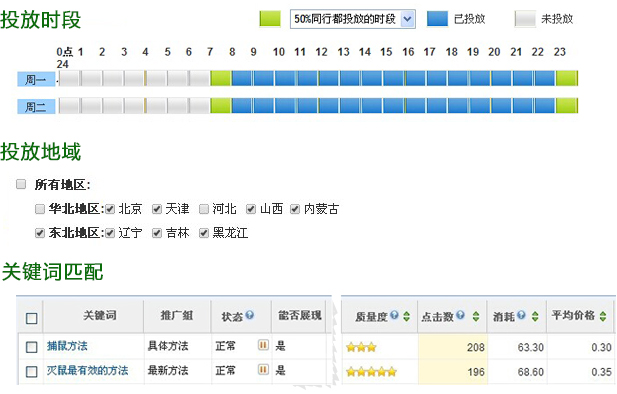Image resolution: width=617 pixels, height=394 pixels.
Task: Sort by 点击数 using its sort arrows
Action: tap(476, 316)
